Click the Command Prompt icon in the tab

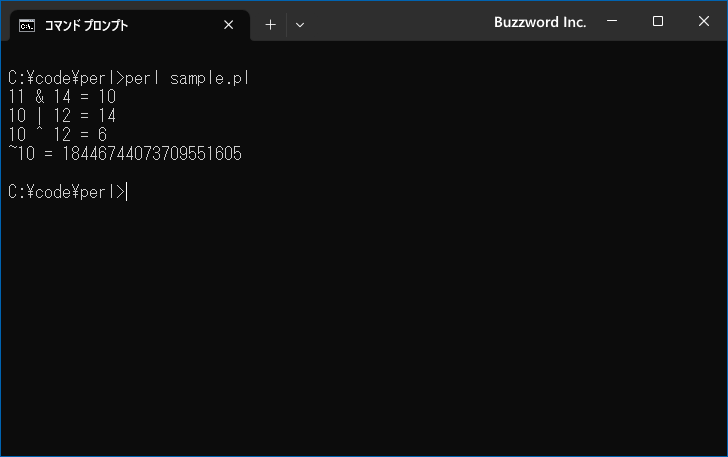click(x=26, y=26)
